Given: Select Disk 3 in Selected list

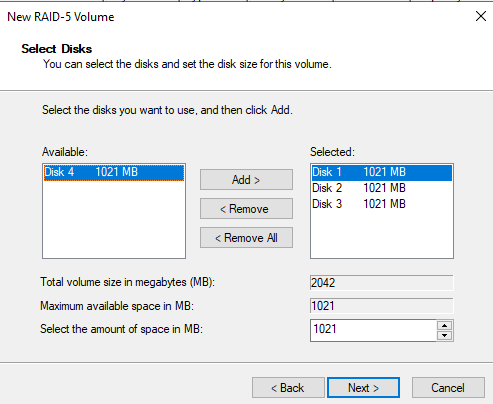Looking at the screenshot, I should click(x=382, y=204).
